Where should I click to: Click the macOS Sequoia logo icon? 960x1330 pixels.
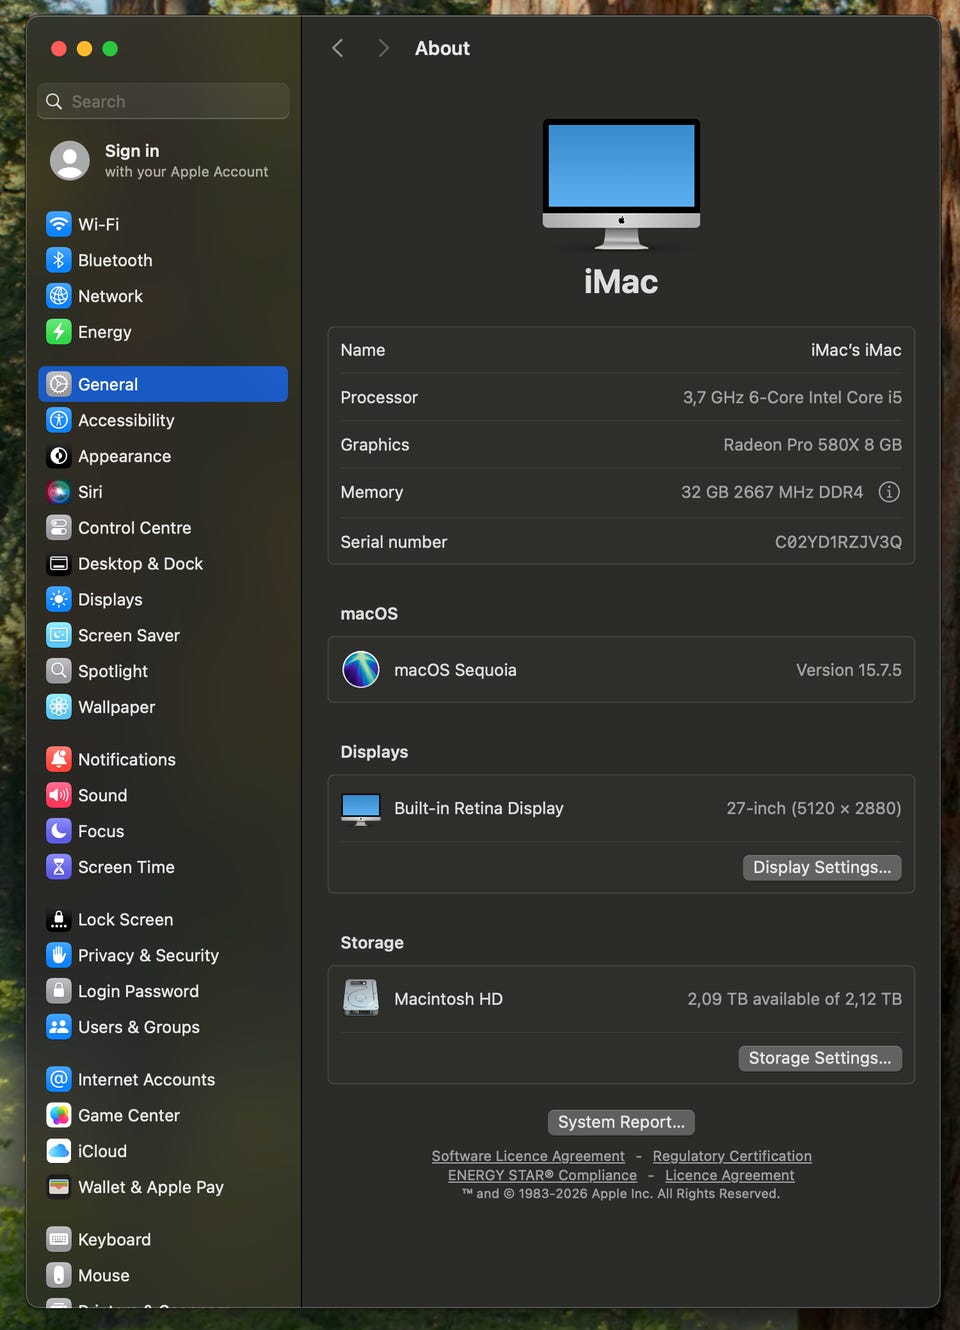click(361, 670)
